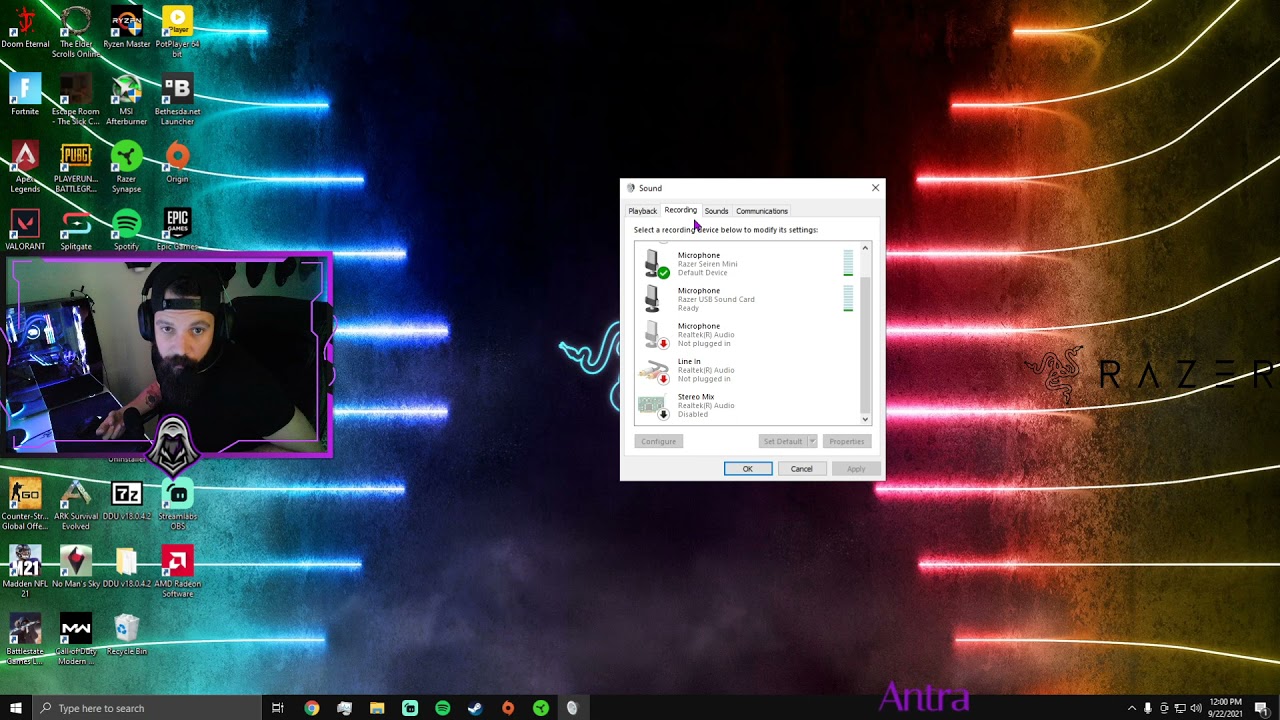1280x720 pixels.
Task: Select the Spotify desktop icon
Action: (x=127, y=230)
